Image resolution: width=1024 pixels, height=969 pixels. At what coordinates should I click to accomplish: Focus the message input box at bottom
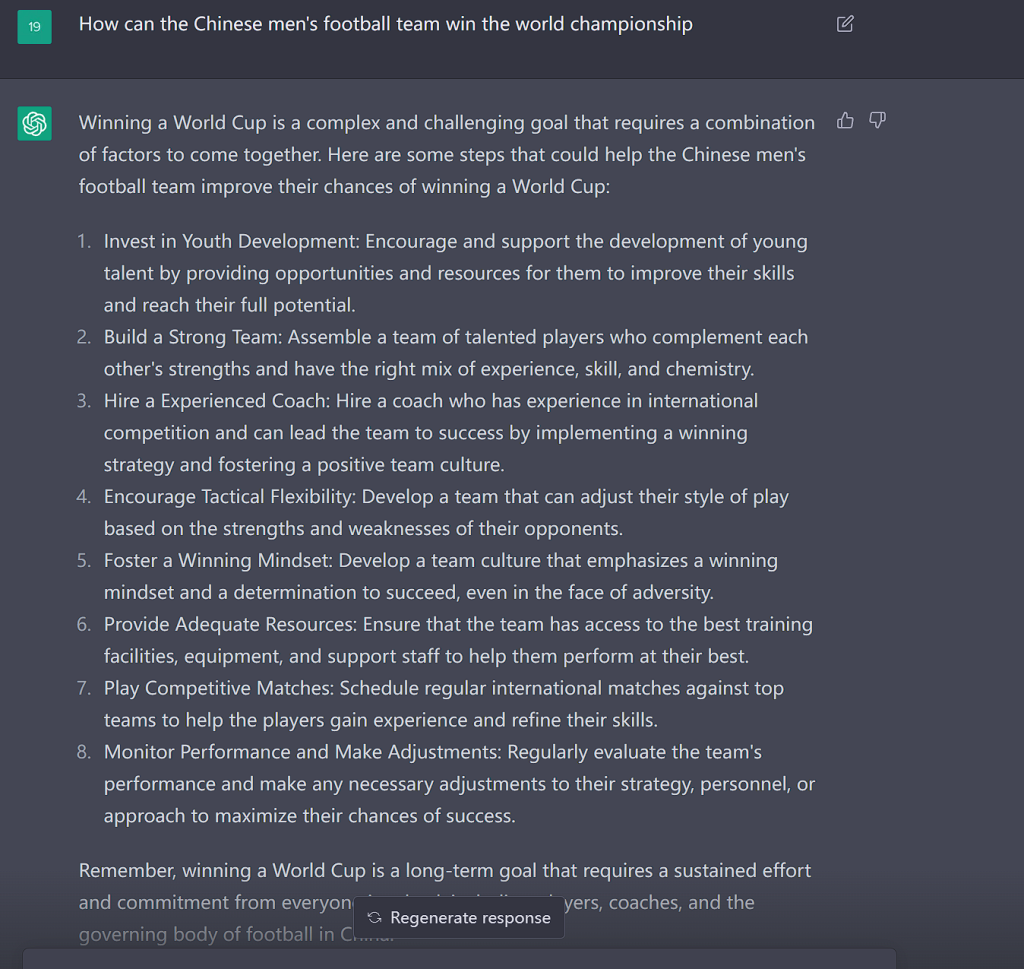pos(459,959)
